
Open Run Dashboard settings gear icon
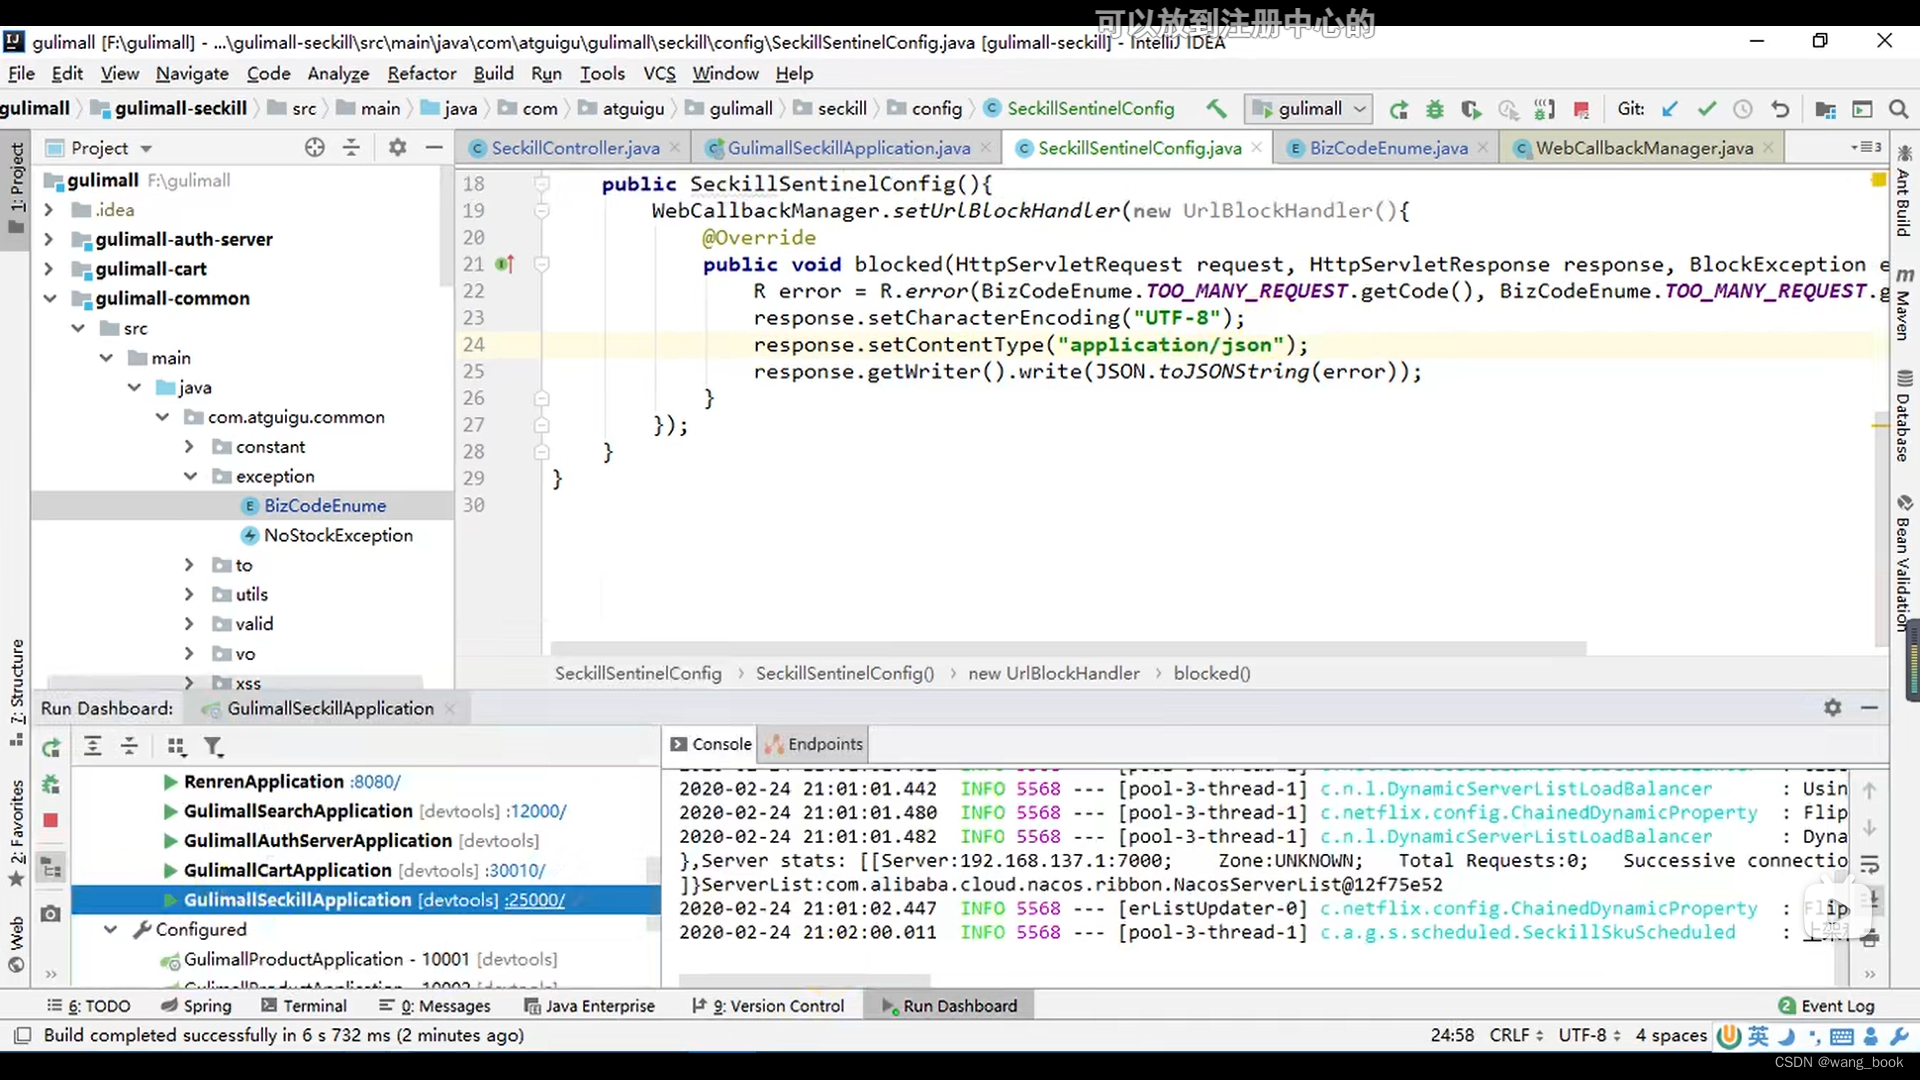pos(1832,707)
